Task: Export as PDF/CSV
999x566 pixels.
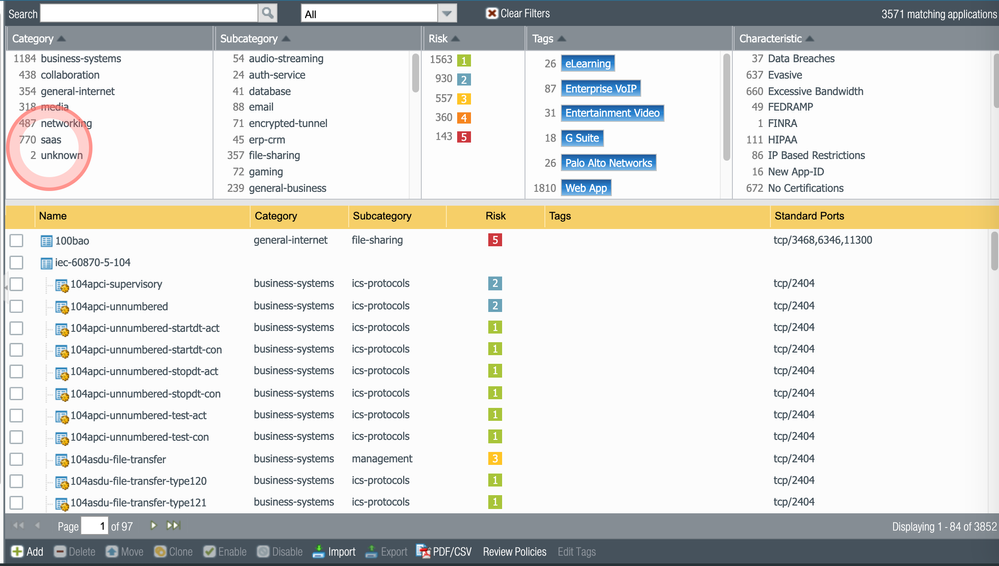Action: pyautogui.click(x=444, y=552)
